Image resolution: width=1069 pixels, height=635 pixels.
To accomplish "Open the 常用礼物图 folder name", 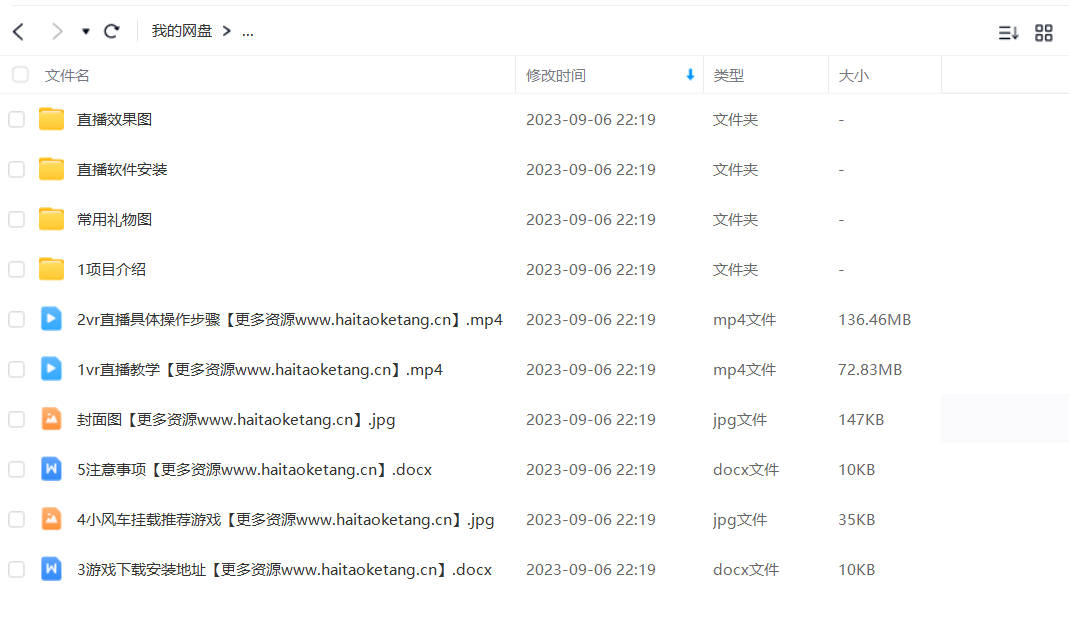I will click(114, 220).
